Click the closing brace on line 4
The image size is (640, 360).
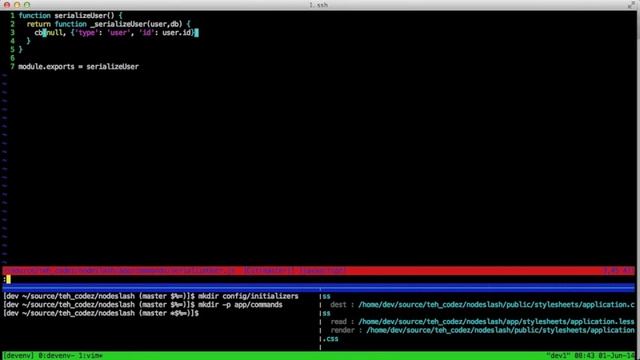point(29,41)
